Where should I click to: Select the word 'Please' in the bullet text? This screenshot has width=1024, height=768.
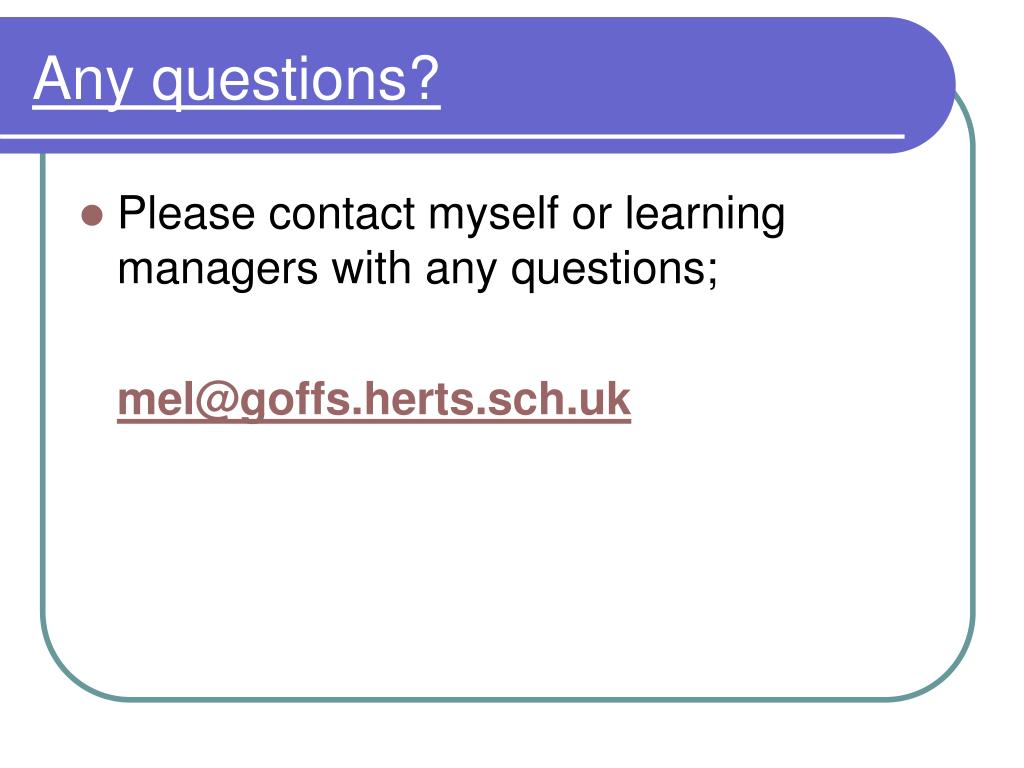186,213
